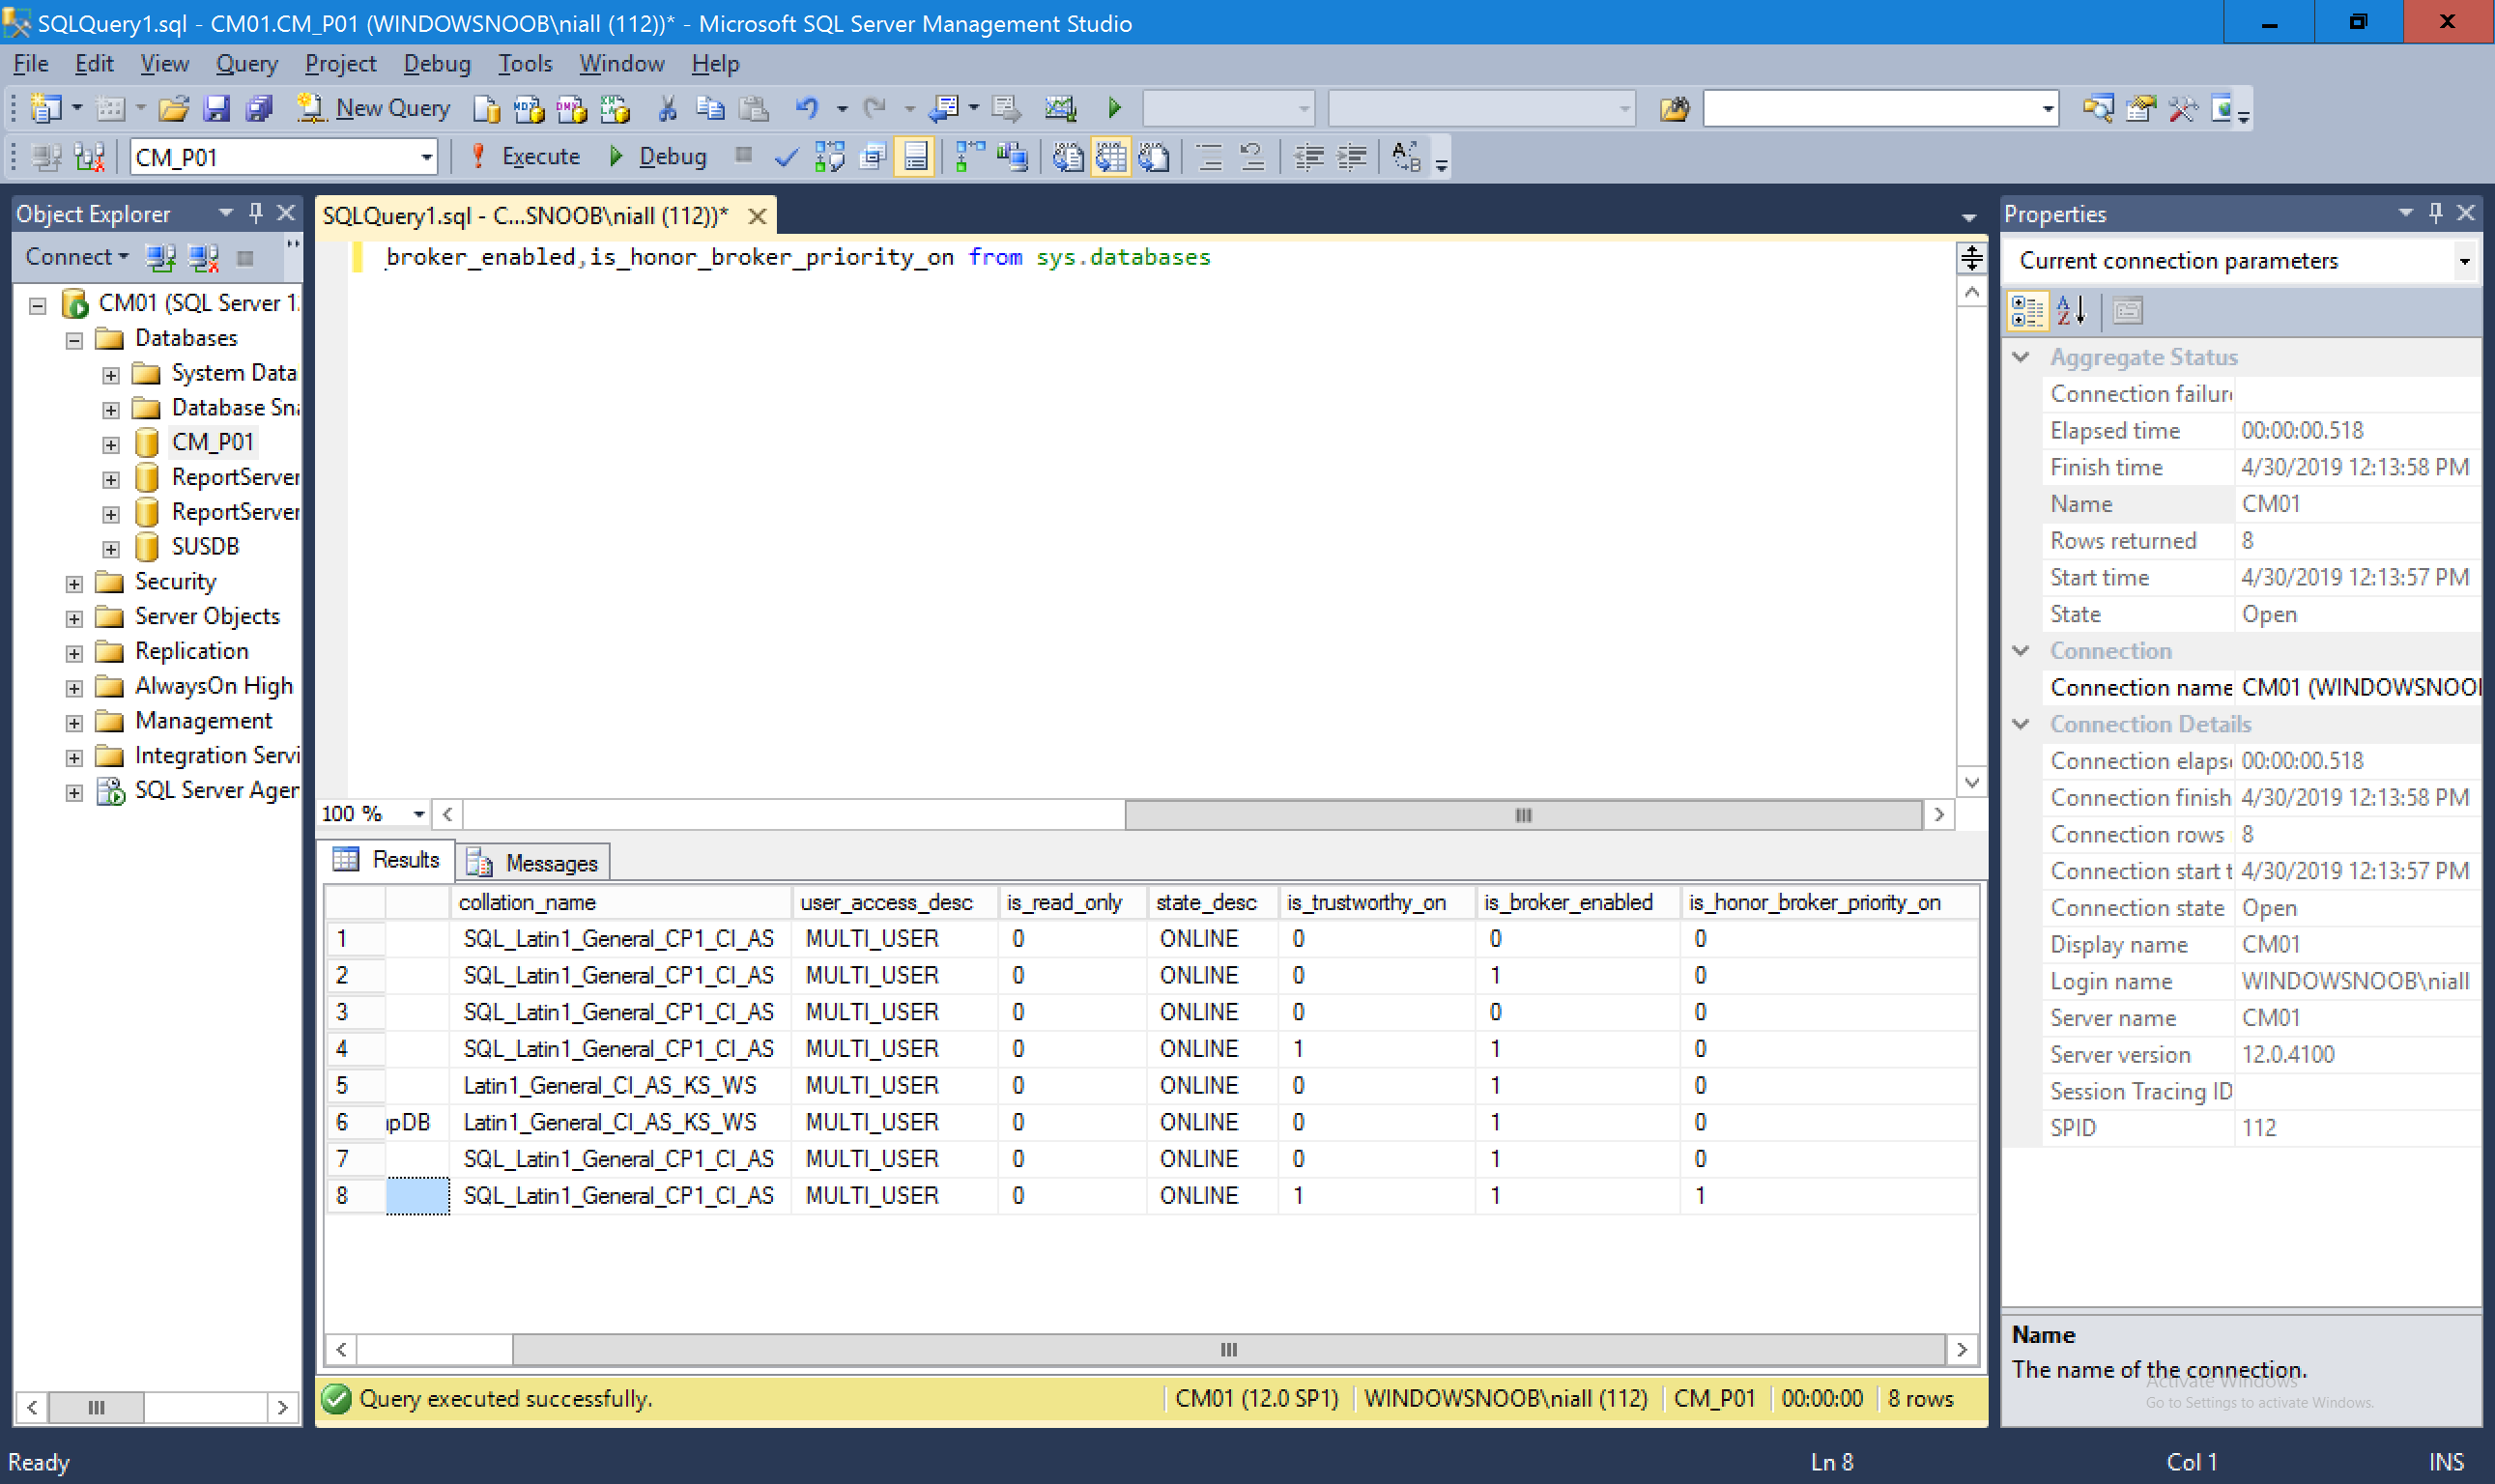
Task: Open the find combo box dropdown arrow
Action: [2047, 108]
